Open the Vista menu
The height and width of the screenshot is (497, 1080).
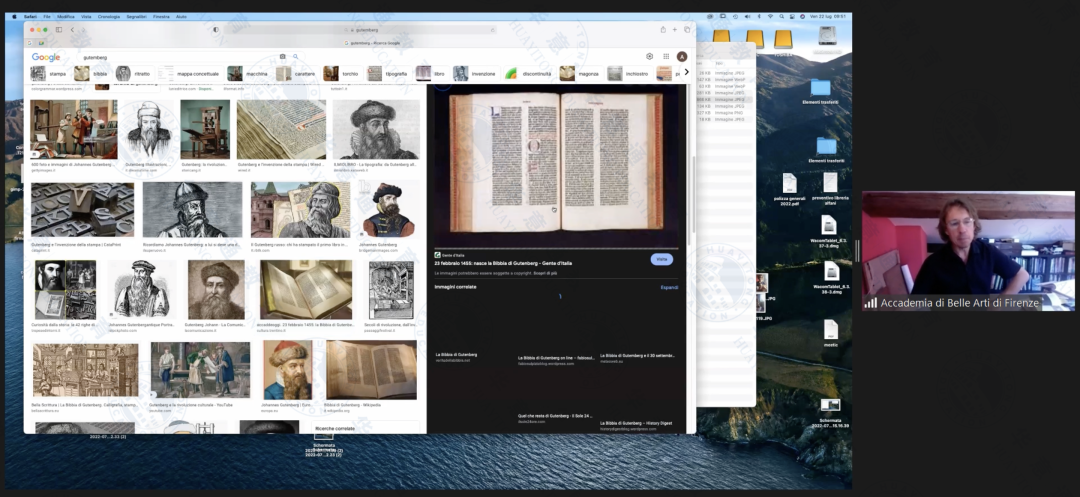tap(86, 16)
